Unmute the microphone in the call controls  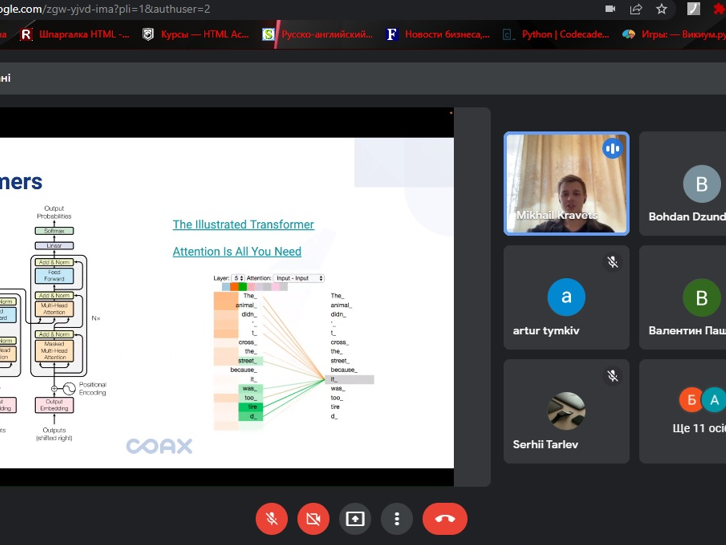click(271, 519)
